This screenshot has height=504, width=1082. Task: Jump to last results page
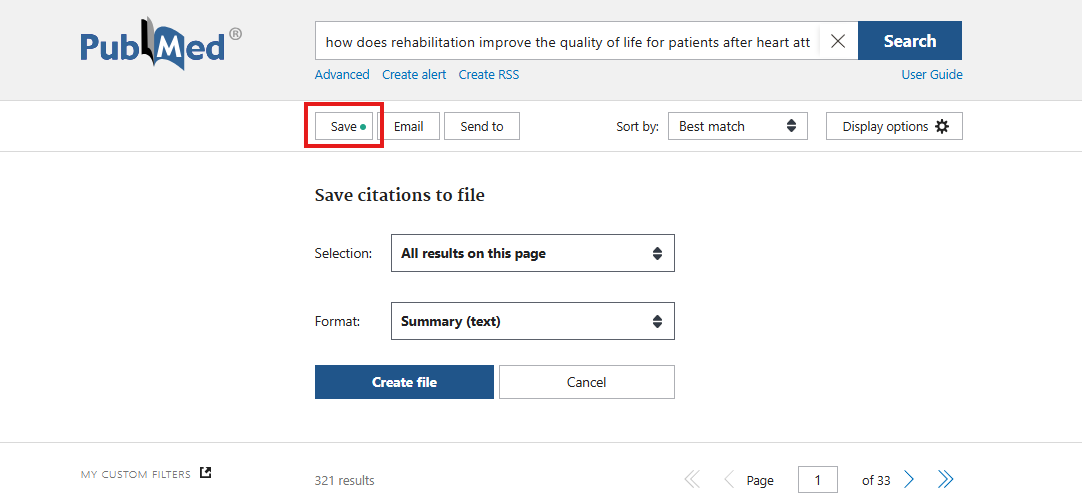[x=945, y=480]
